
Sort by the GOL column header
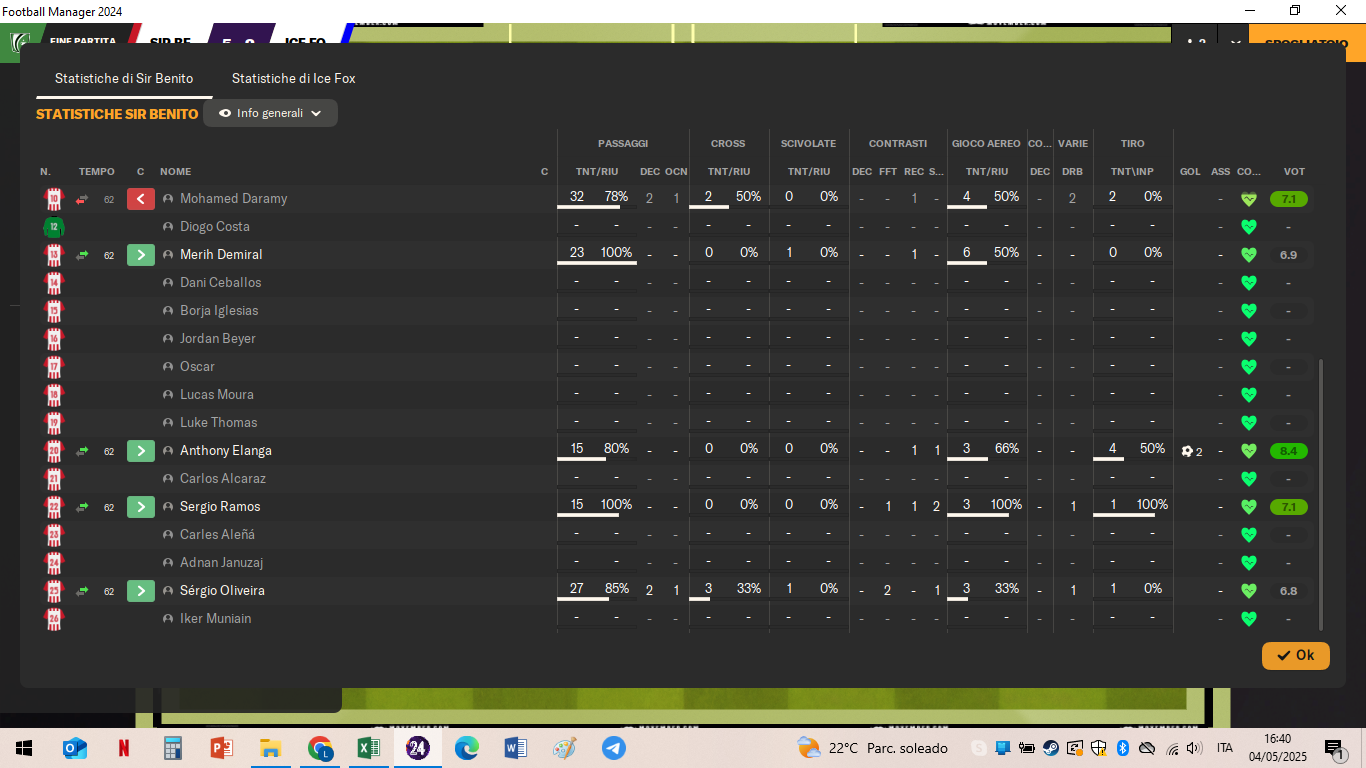click(x=1190, y=172)
